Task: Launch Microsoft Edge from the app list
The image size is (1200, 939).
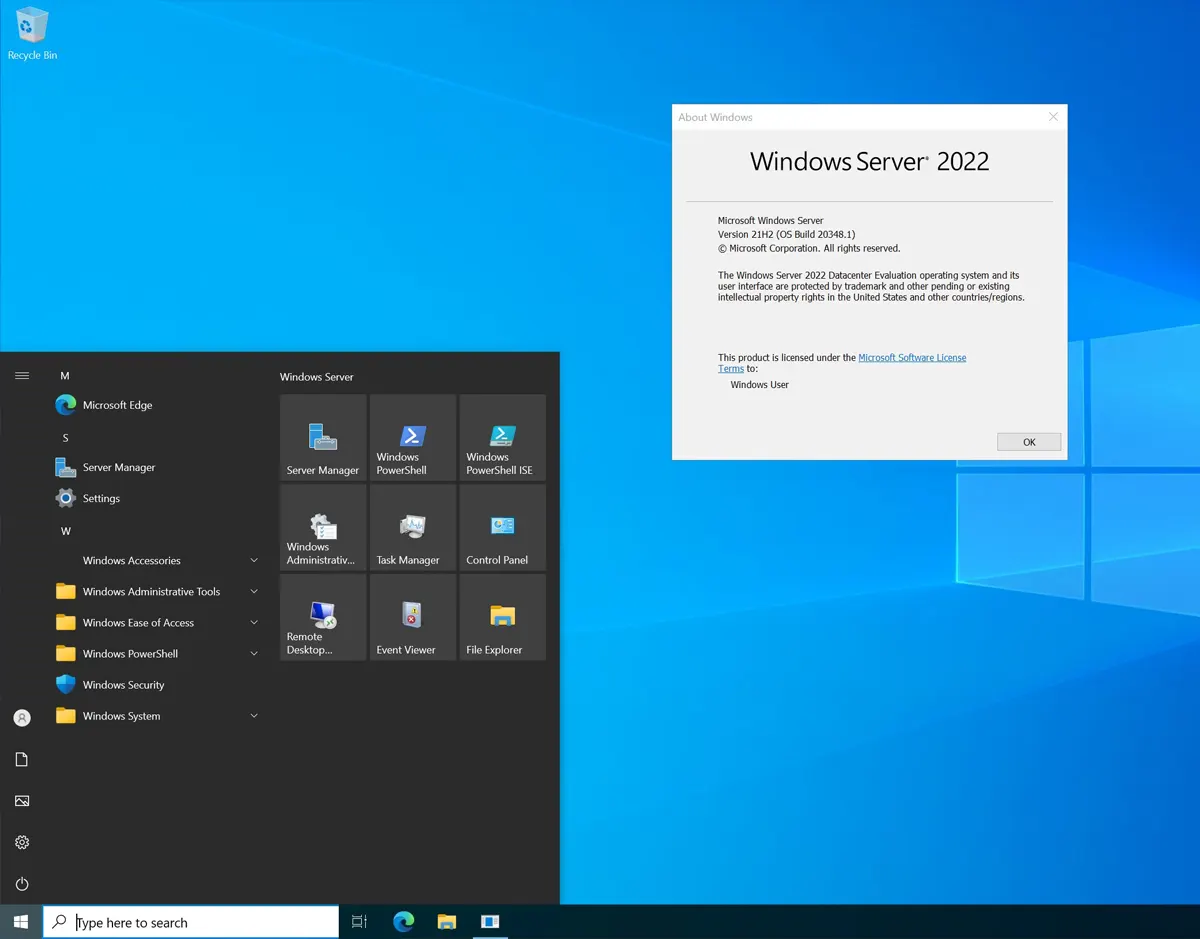Action: [158, 405]
